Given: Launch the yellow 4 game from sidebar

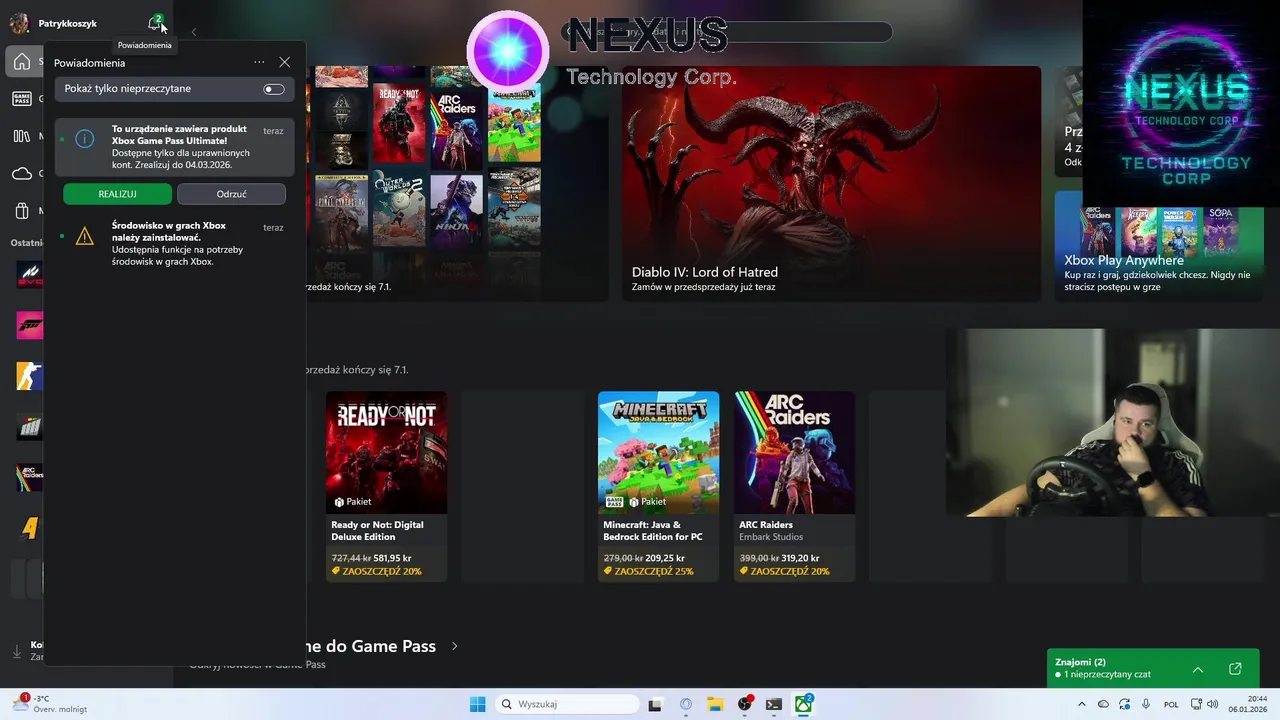Looking at the screenshot, I should 29,529.
